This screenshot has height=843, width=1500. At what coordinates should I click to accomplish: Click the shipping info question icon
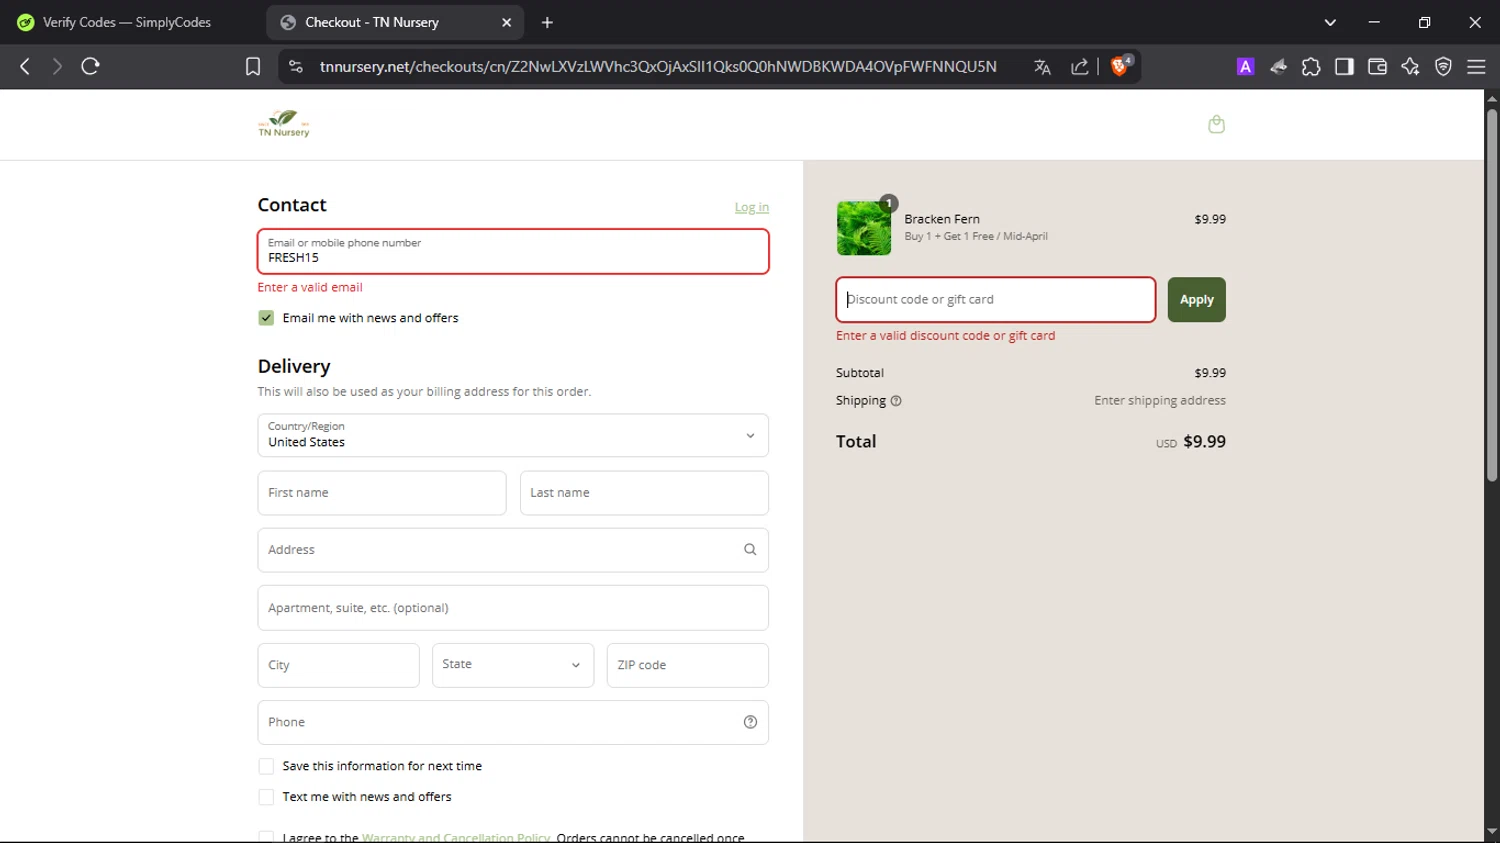896,401
